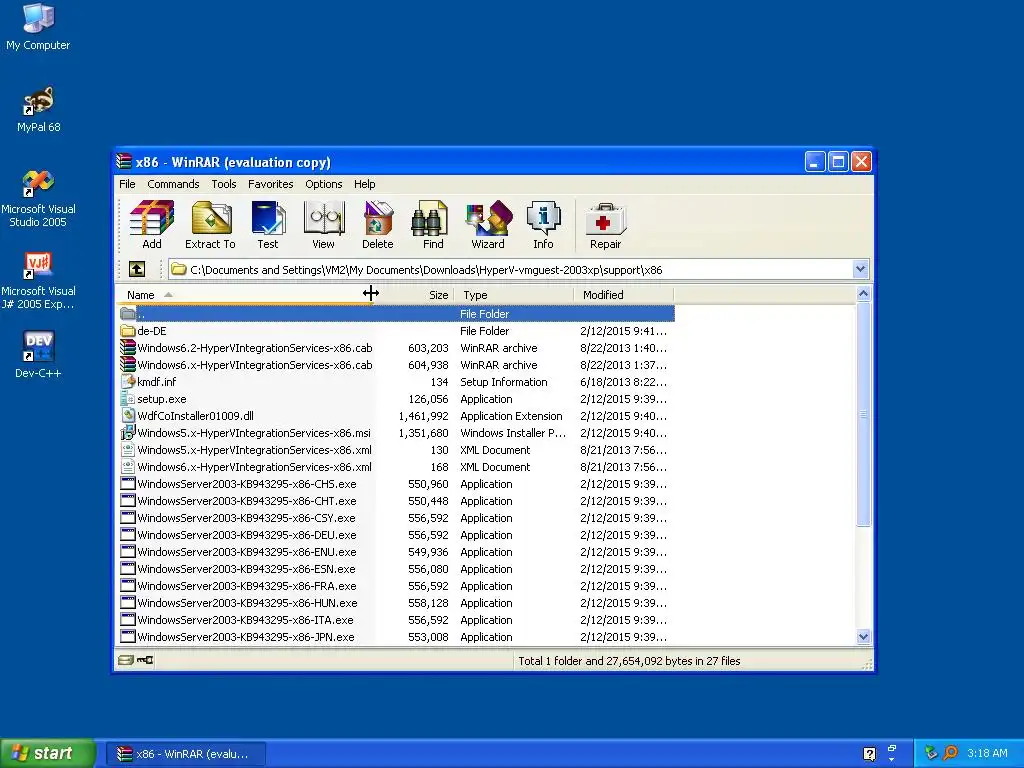Click the WdfCoInstaller01009.dll file icon
Viewport: 1024px width, 768px height.
128,416
